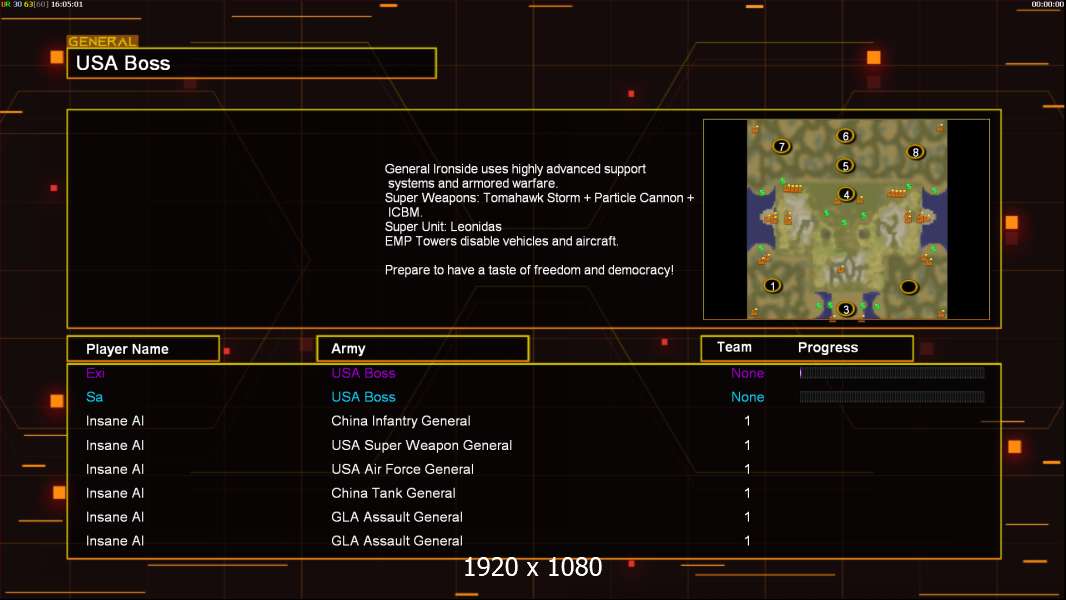Select start position 7 on the map
This screenshot has height=600, width=1066.
[781, 146]
